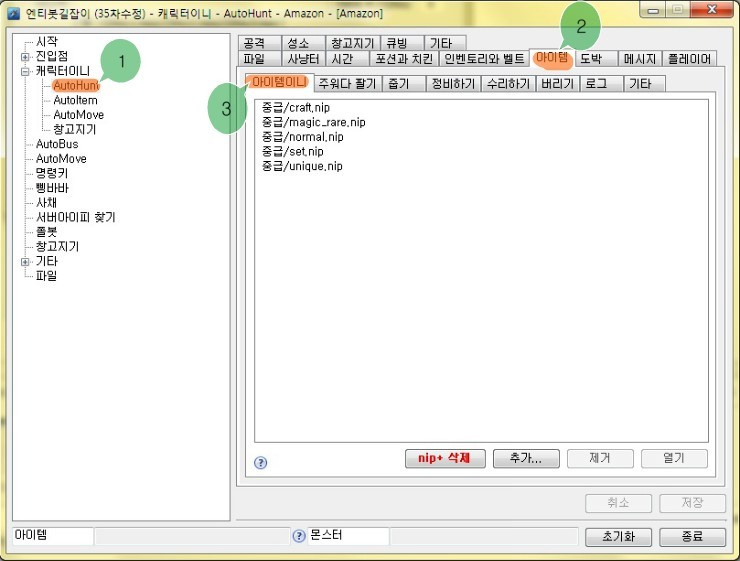Select the 뺑바바 tree item
The image size is (740, 561).
(52, 188)
